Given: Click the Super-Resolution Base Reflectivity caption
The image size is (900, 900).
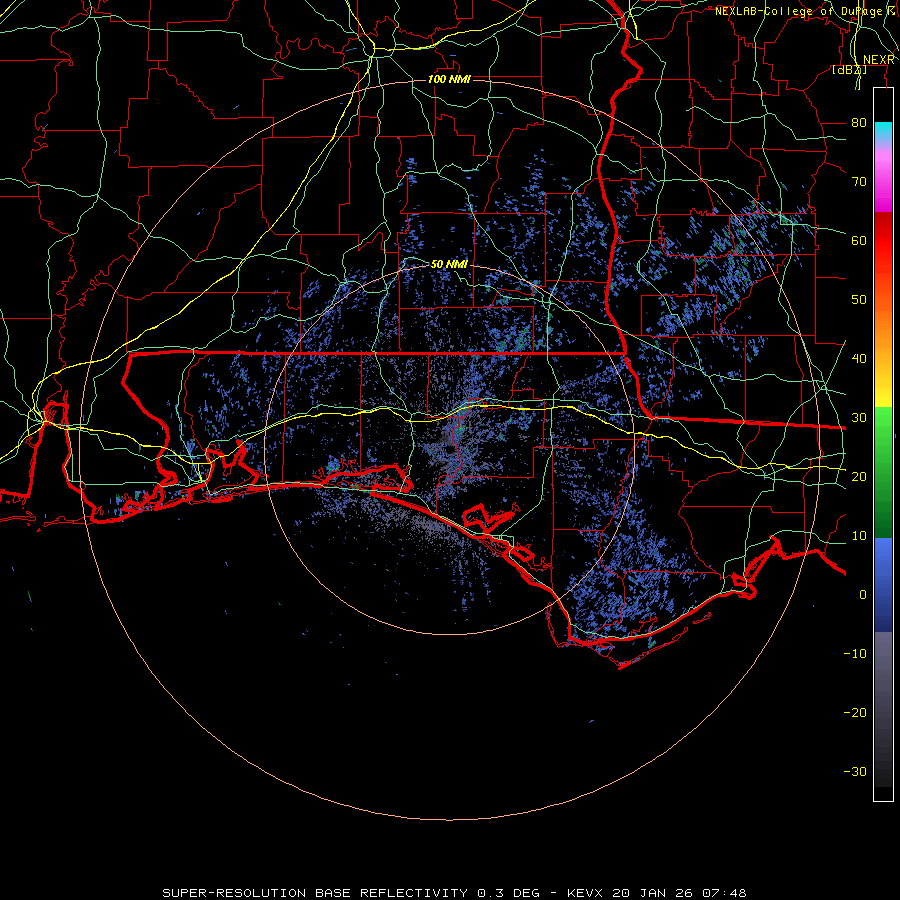Looking at the screenshot, I should (x=455, y=893).
